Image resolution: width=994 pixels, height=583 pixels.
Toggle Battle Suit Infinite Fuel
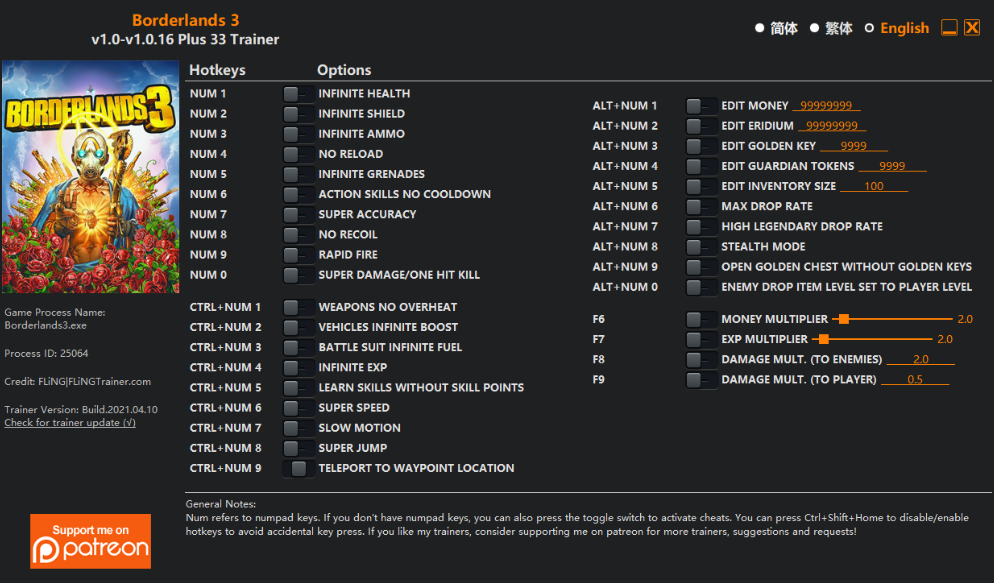(x=298, y=347)
